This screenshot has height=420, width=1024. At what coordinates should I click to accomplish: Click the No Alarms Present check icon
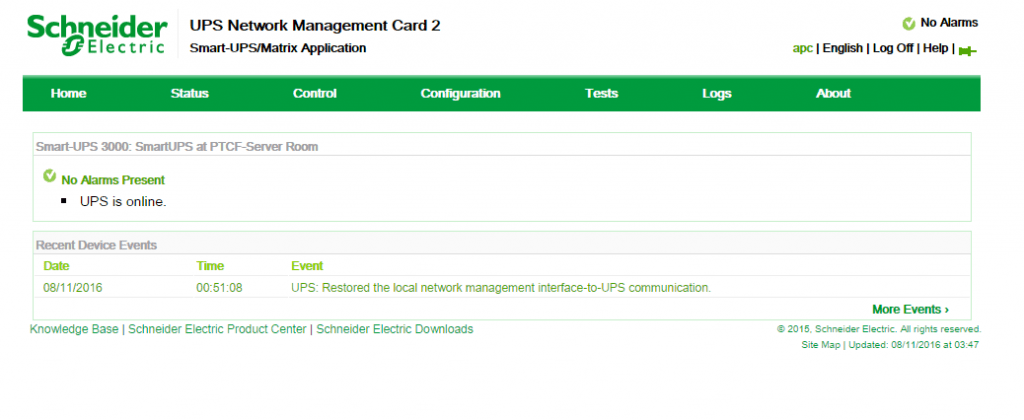49,177
